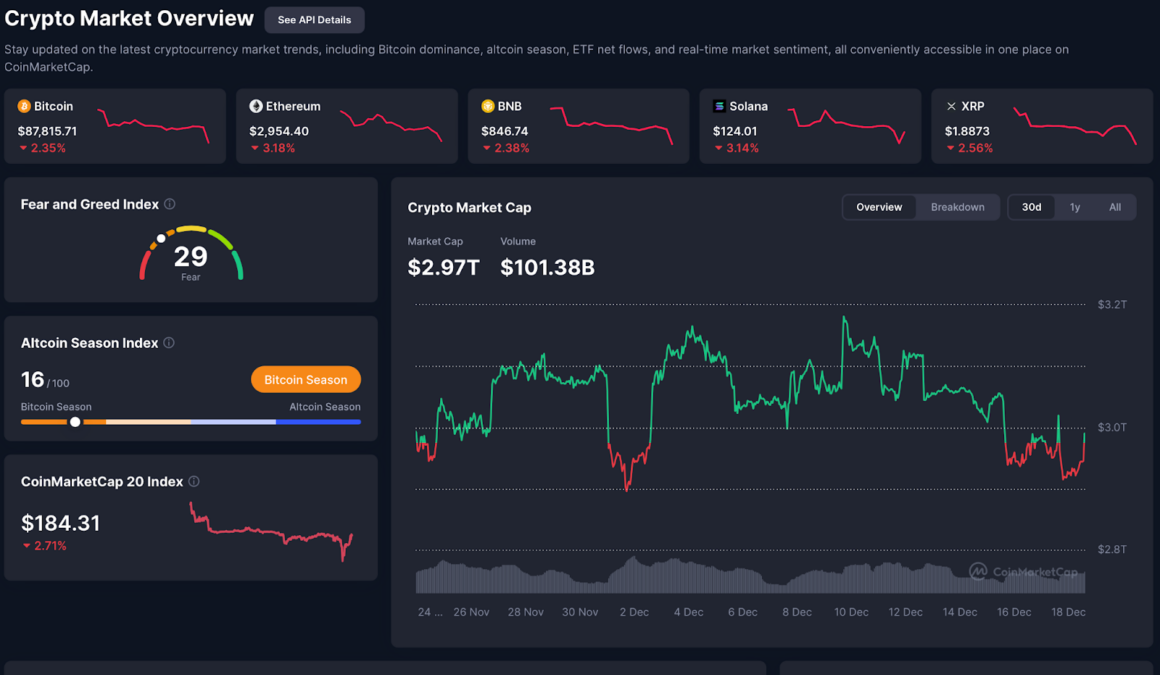
Task: Select the 1y time range
Action: click(x=1075, y=207)
